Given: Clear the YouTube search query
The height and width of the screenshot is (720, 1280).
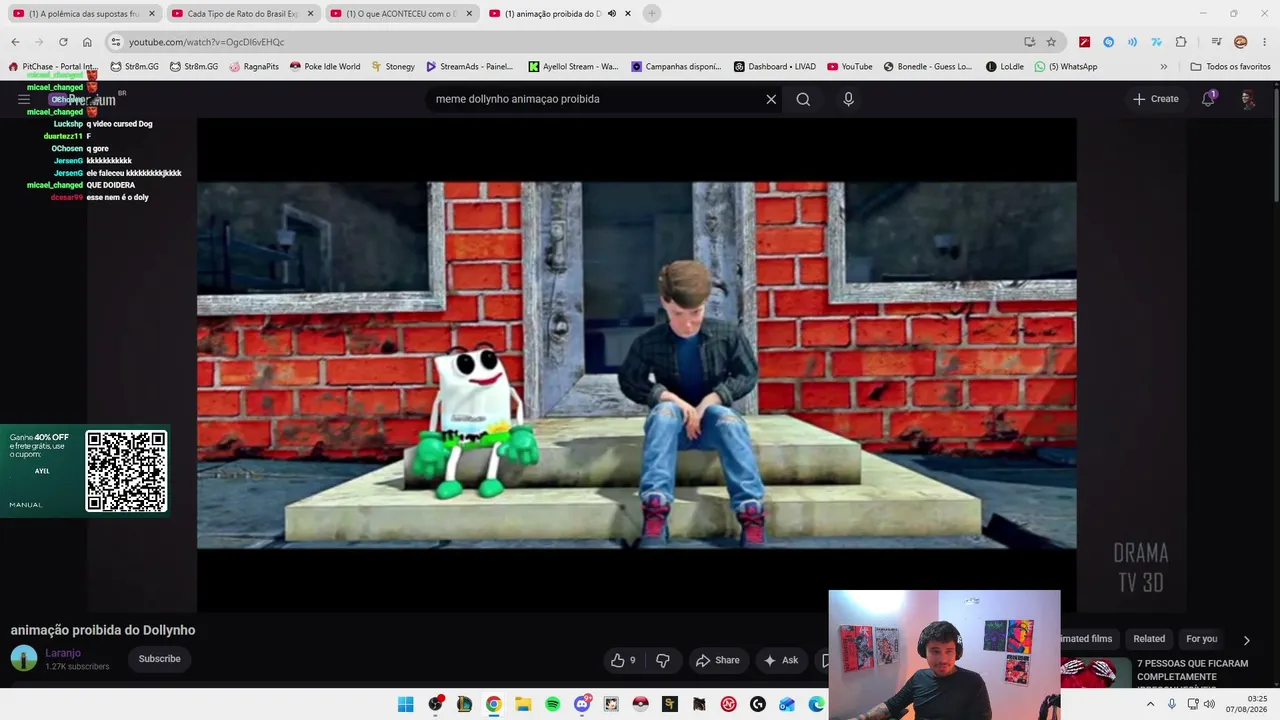Looking at the screenshot, I should [x=771, y=99].
